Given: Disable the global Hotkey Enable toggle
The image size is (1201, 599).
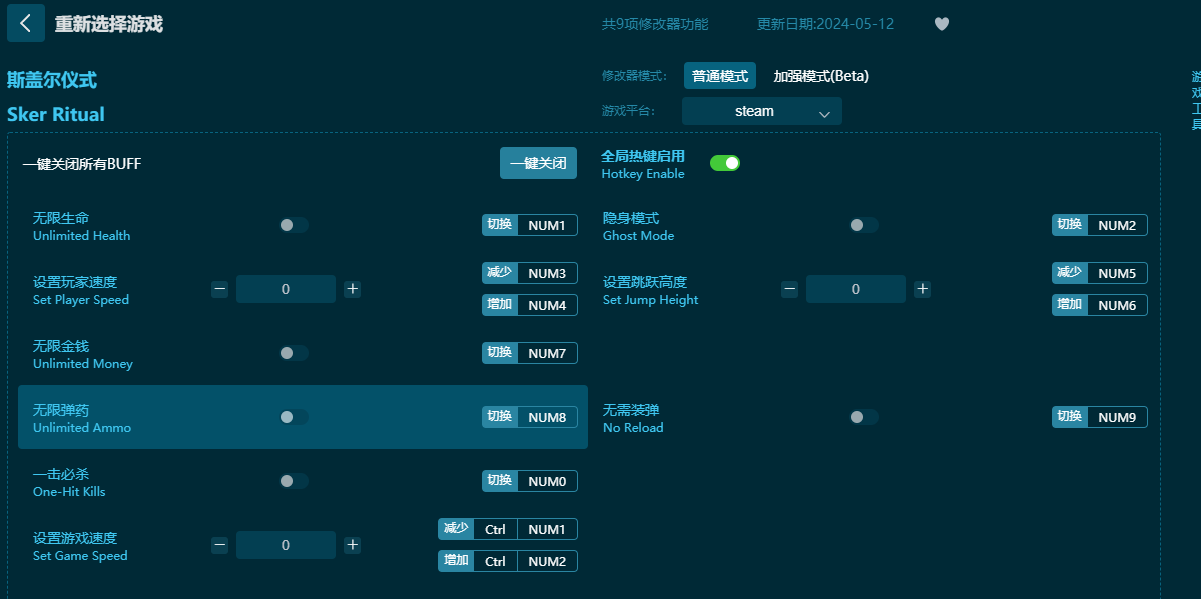Looking at the screenshot, I should click(x=725, y=163).
